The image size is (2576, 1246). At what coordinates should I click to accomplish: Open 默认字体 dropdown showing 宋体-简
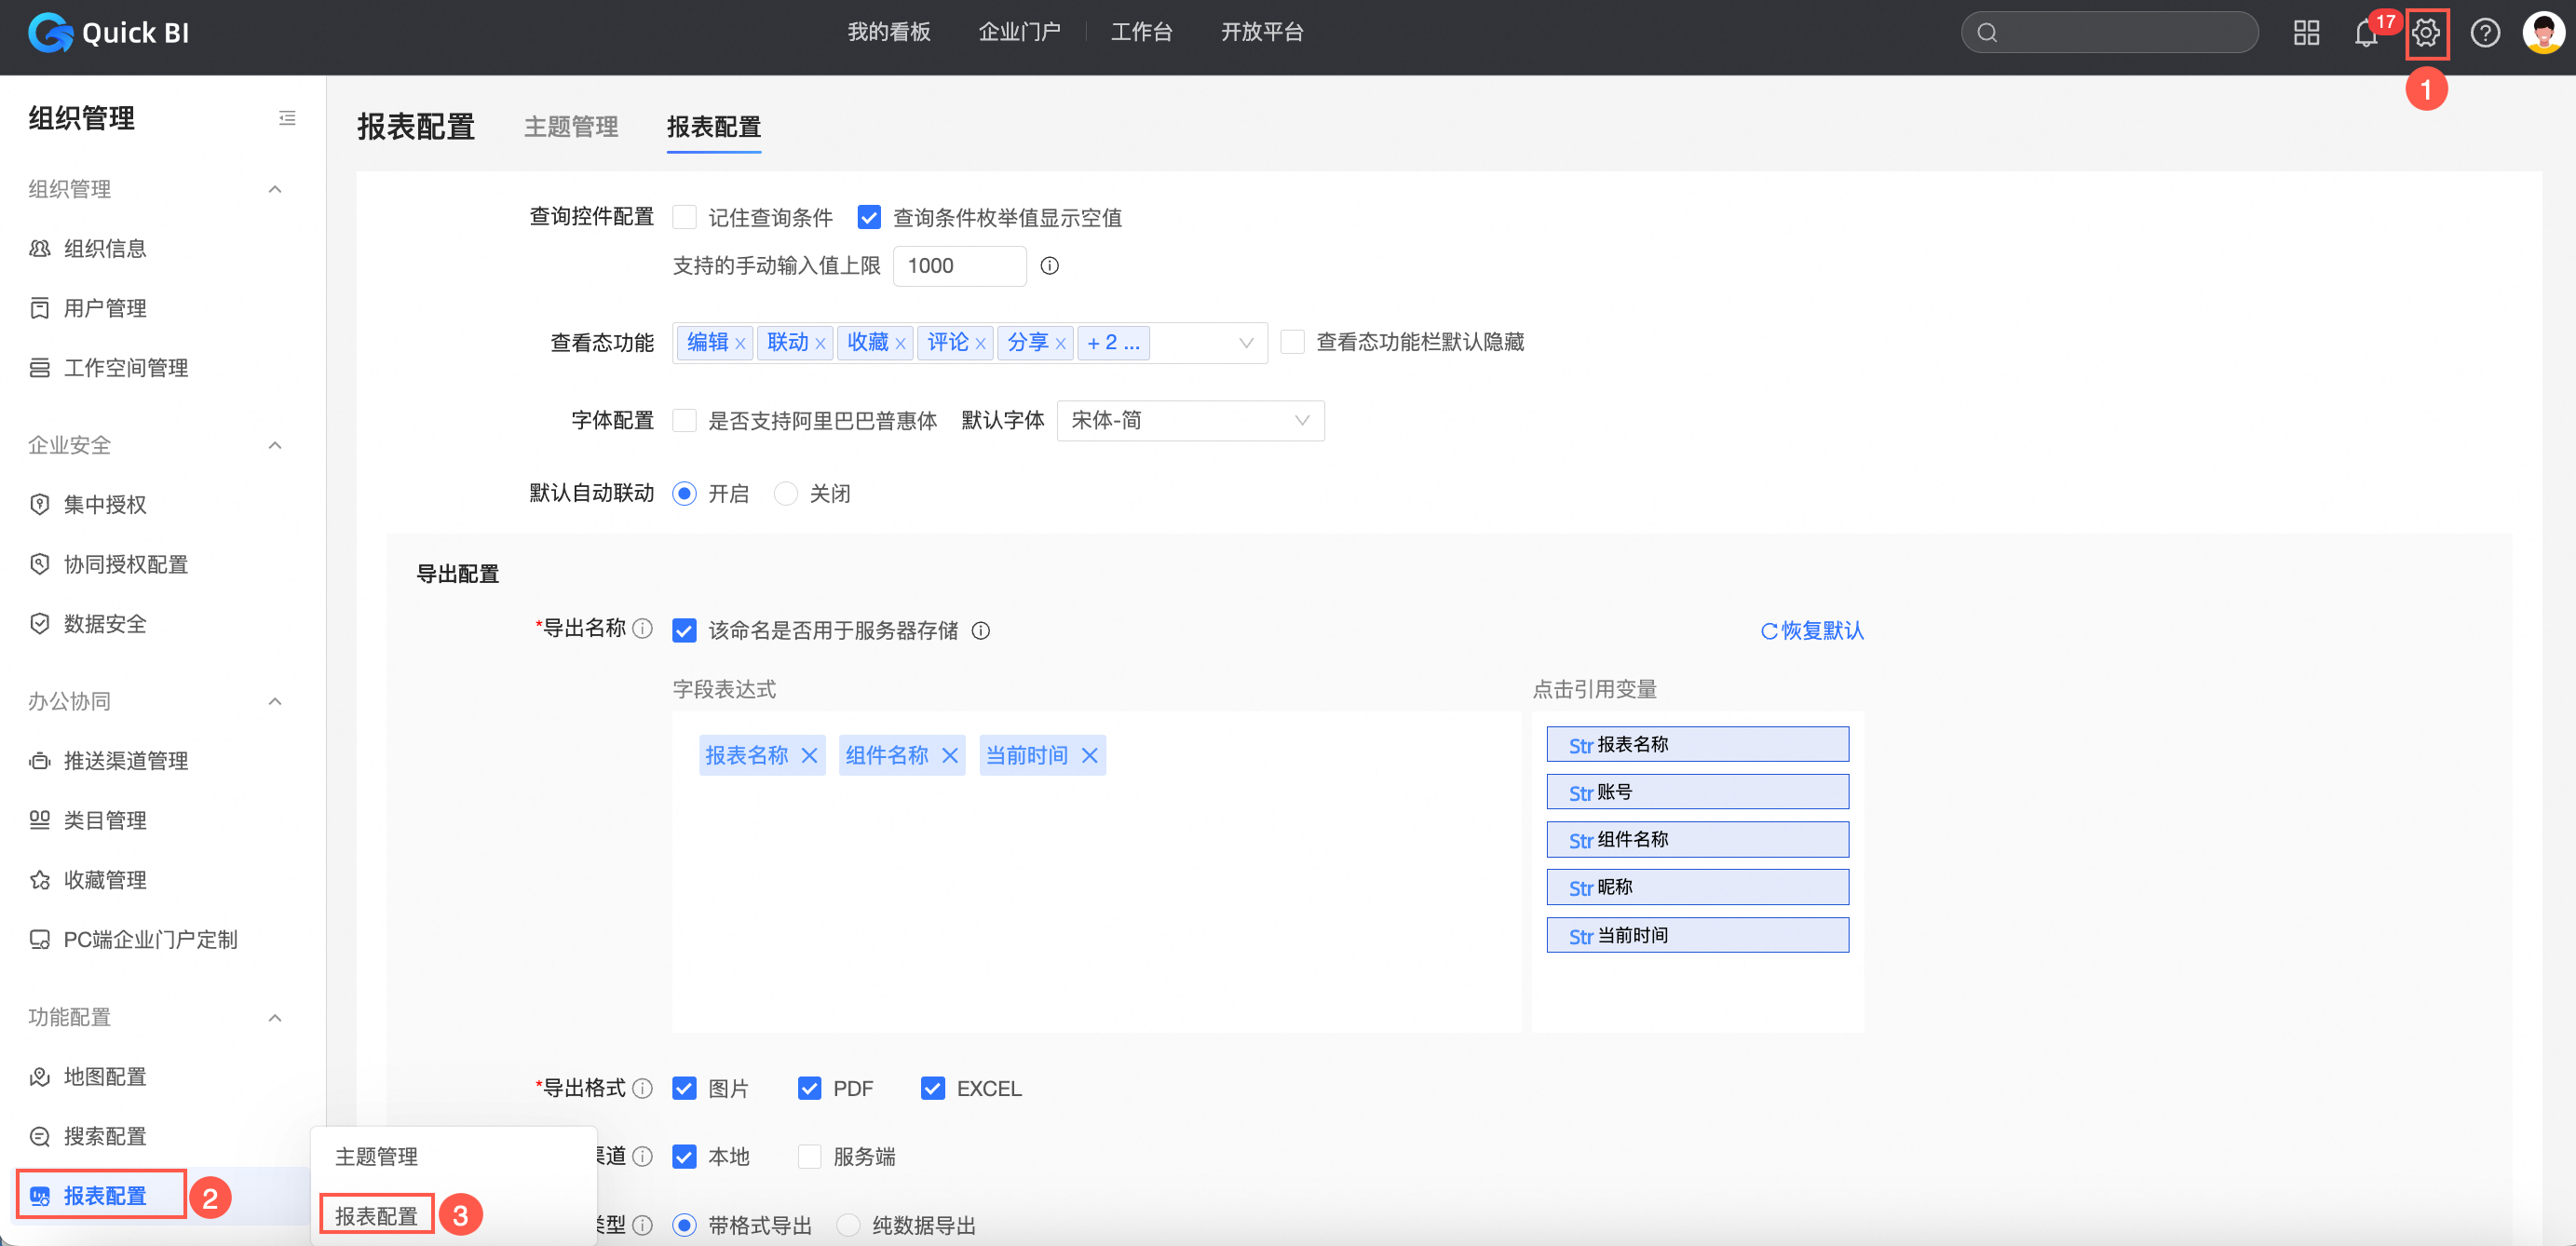pos(1190,421)
